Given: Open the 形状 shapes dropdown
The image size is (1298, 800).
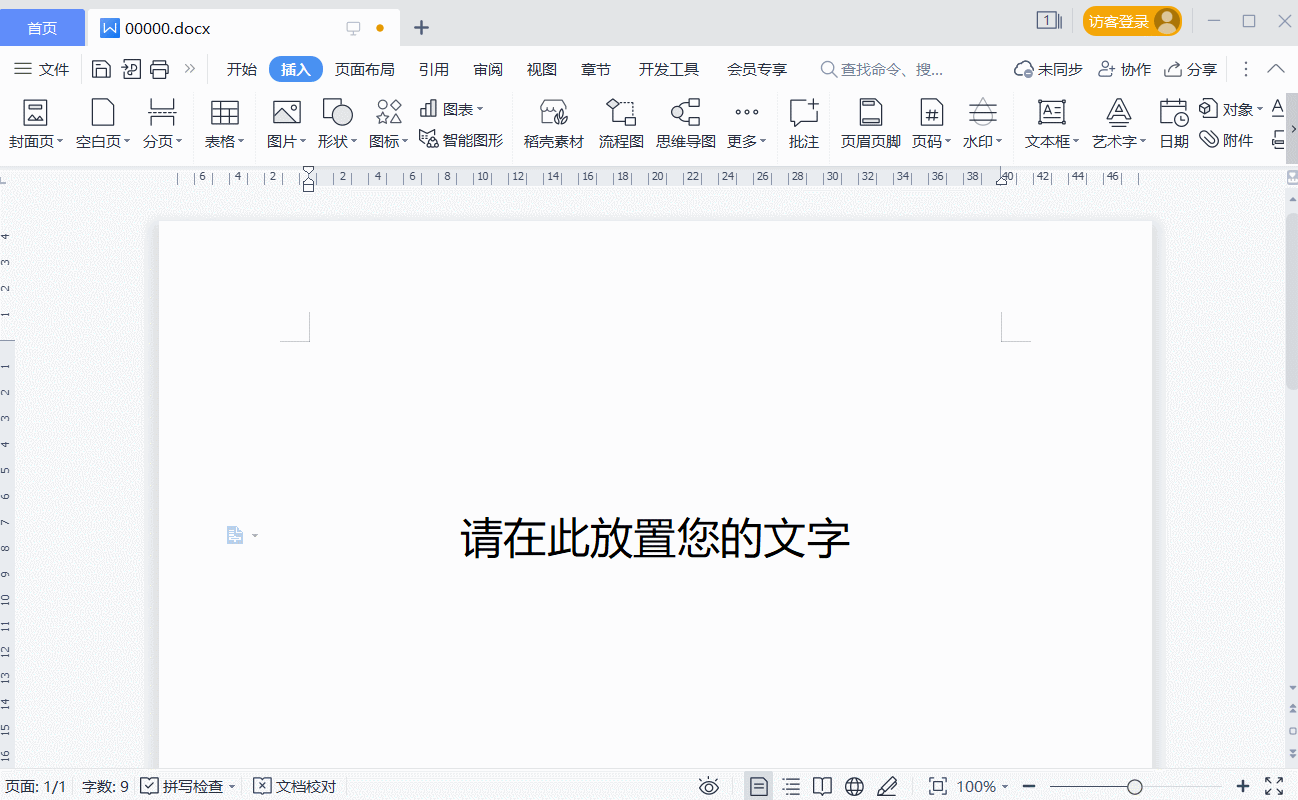Looking at the screenshot, I should click(338, 141).
